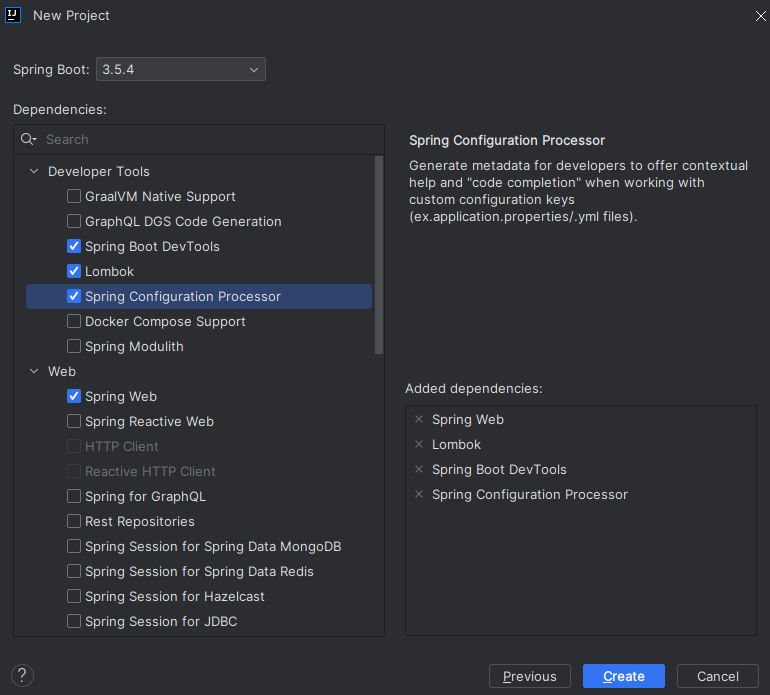Focus the dependency Search field
This screenshot has height=695, width=770.
click(199, 139)
